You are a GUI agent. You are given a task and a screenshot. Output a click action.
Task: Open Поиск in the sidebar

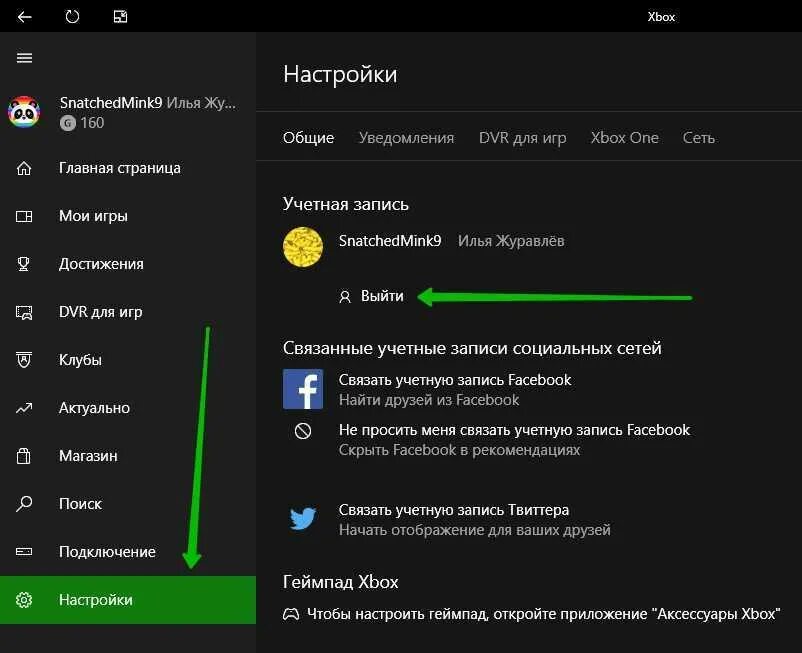[128, 504]
